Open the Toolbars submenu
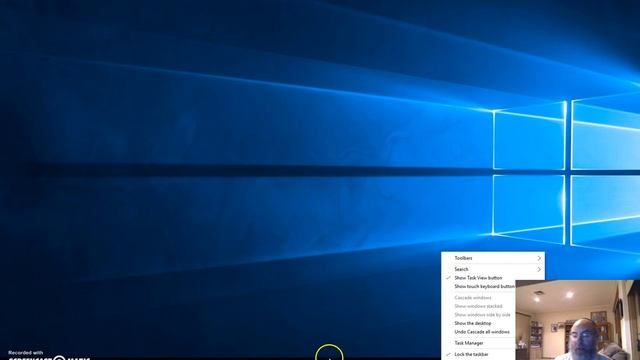The width and height of the screenshot is (640, 360). (x=493, y=258)
